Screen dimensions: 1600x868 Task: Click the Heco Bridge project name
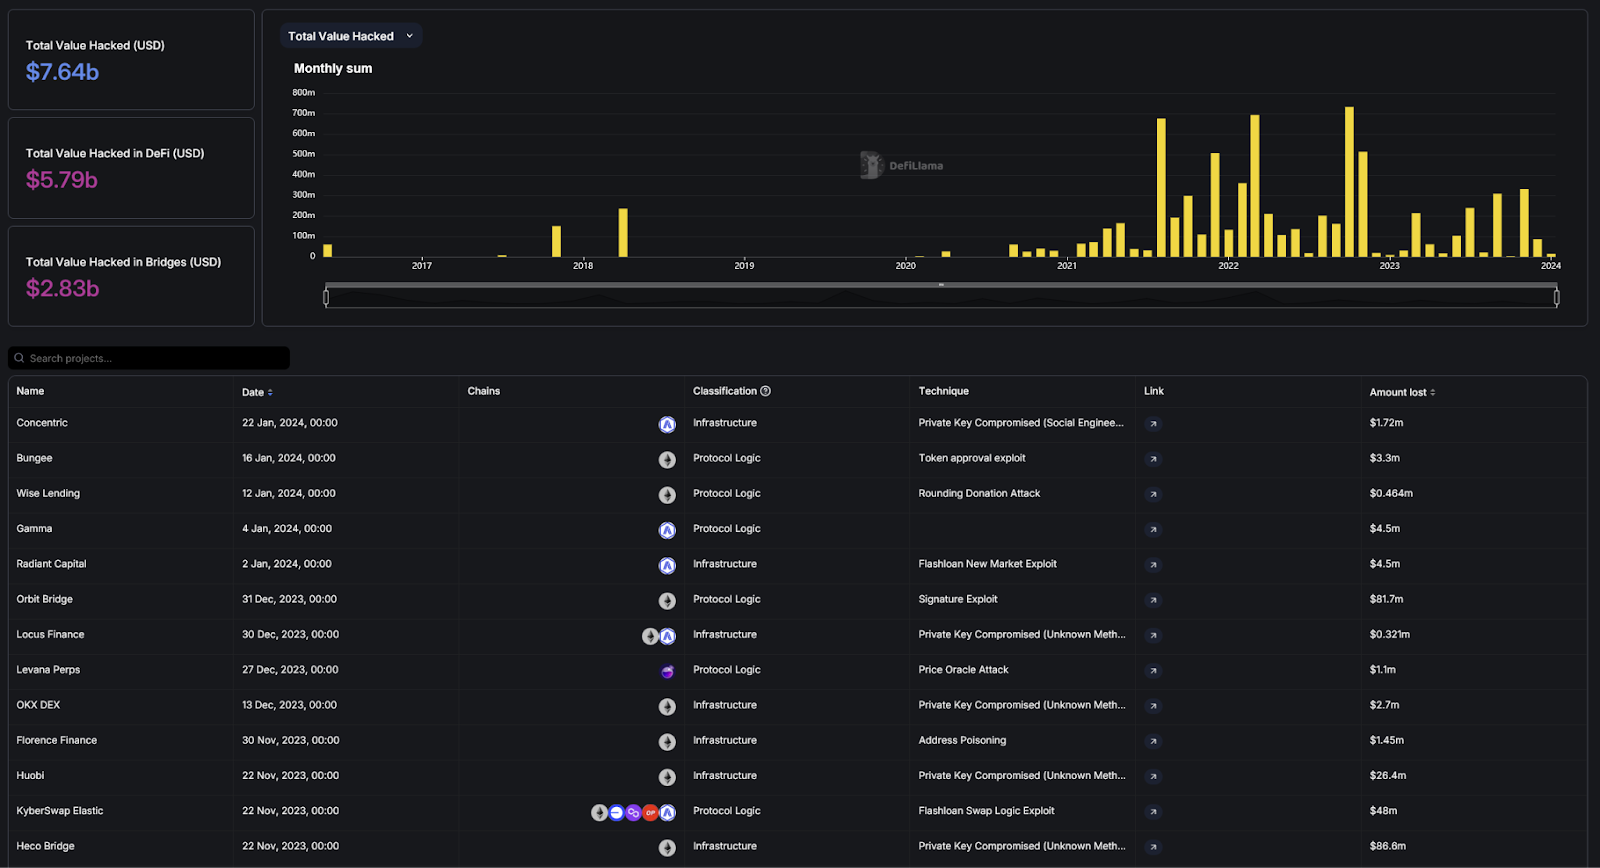[x=45, y=846]
